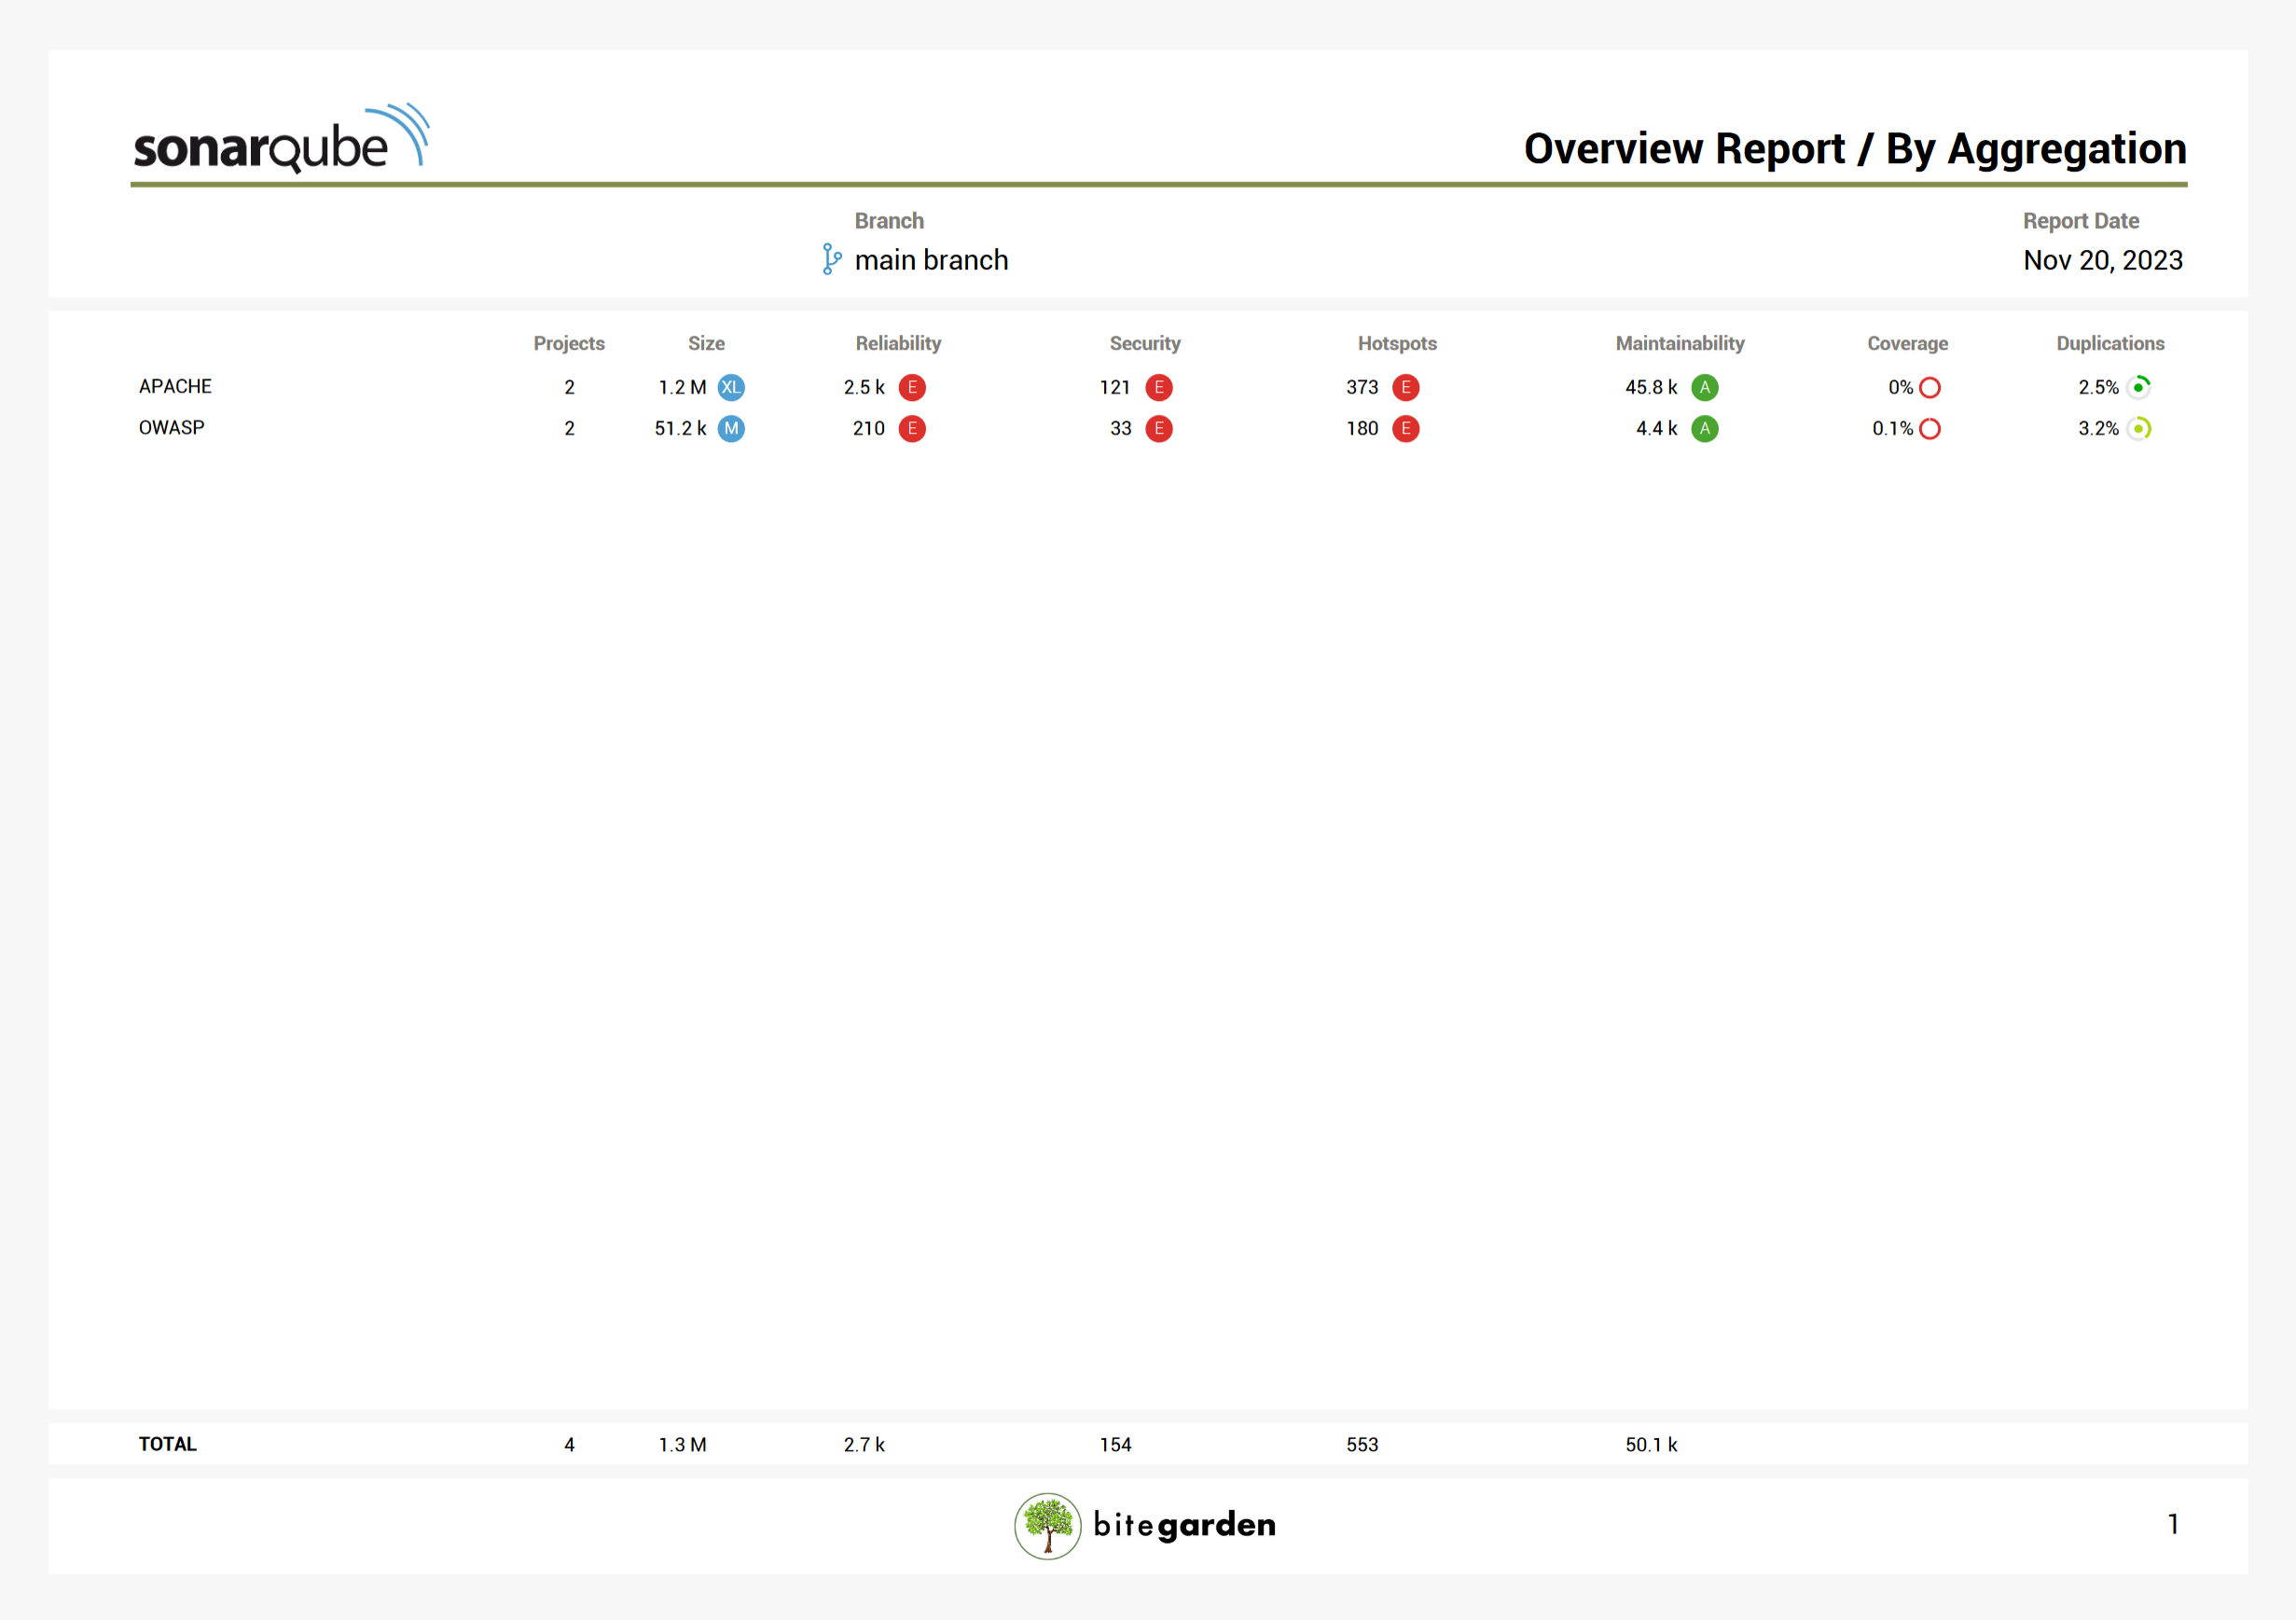Click the Reliability column header

898,343
